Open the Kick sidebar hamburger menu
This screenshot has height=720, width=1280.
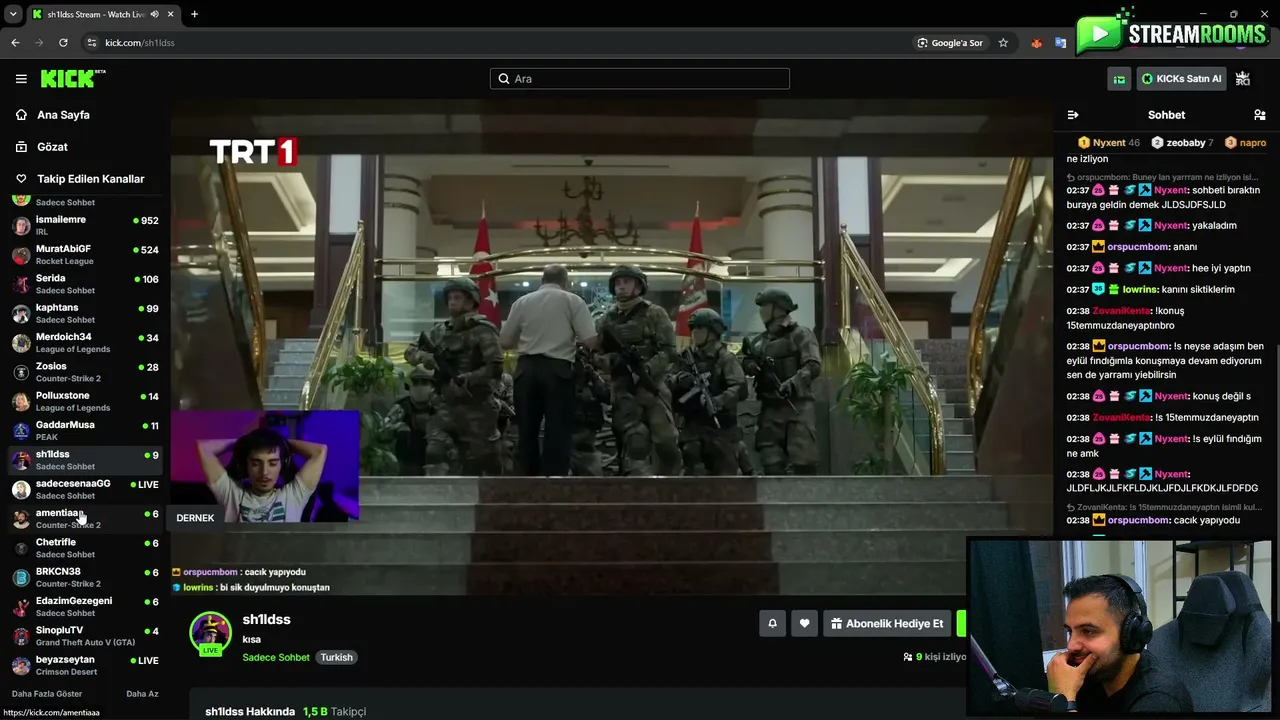tap(21, 79)
